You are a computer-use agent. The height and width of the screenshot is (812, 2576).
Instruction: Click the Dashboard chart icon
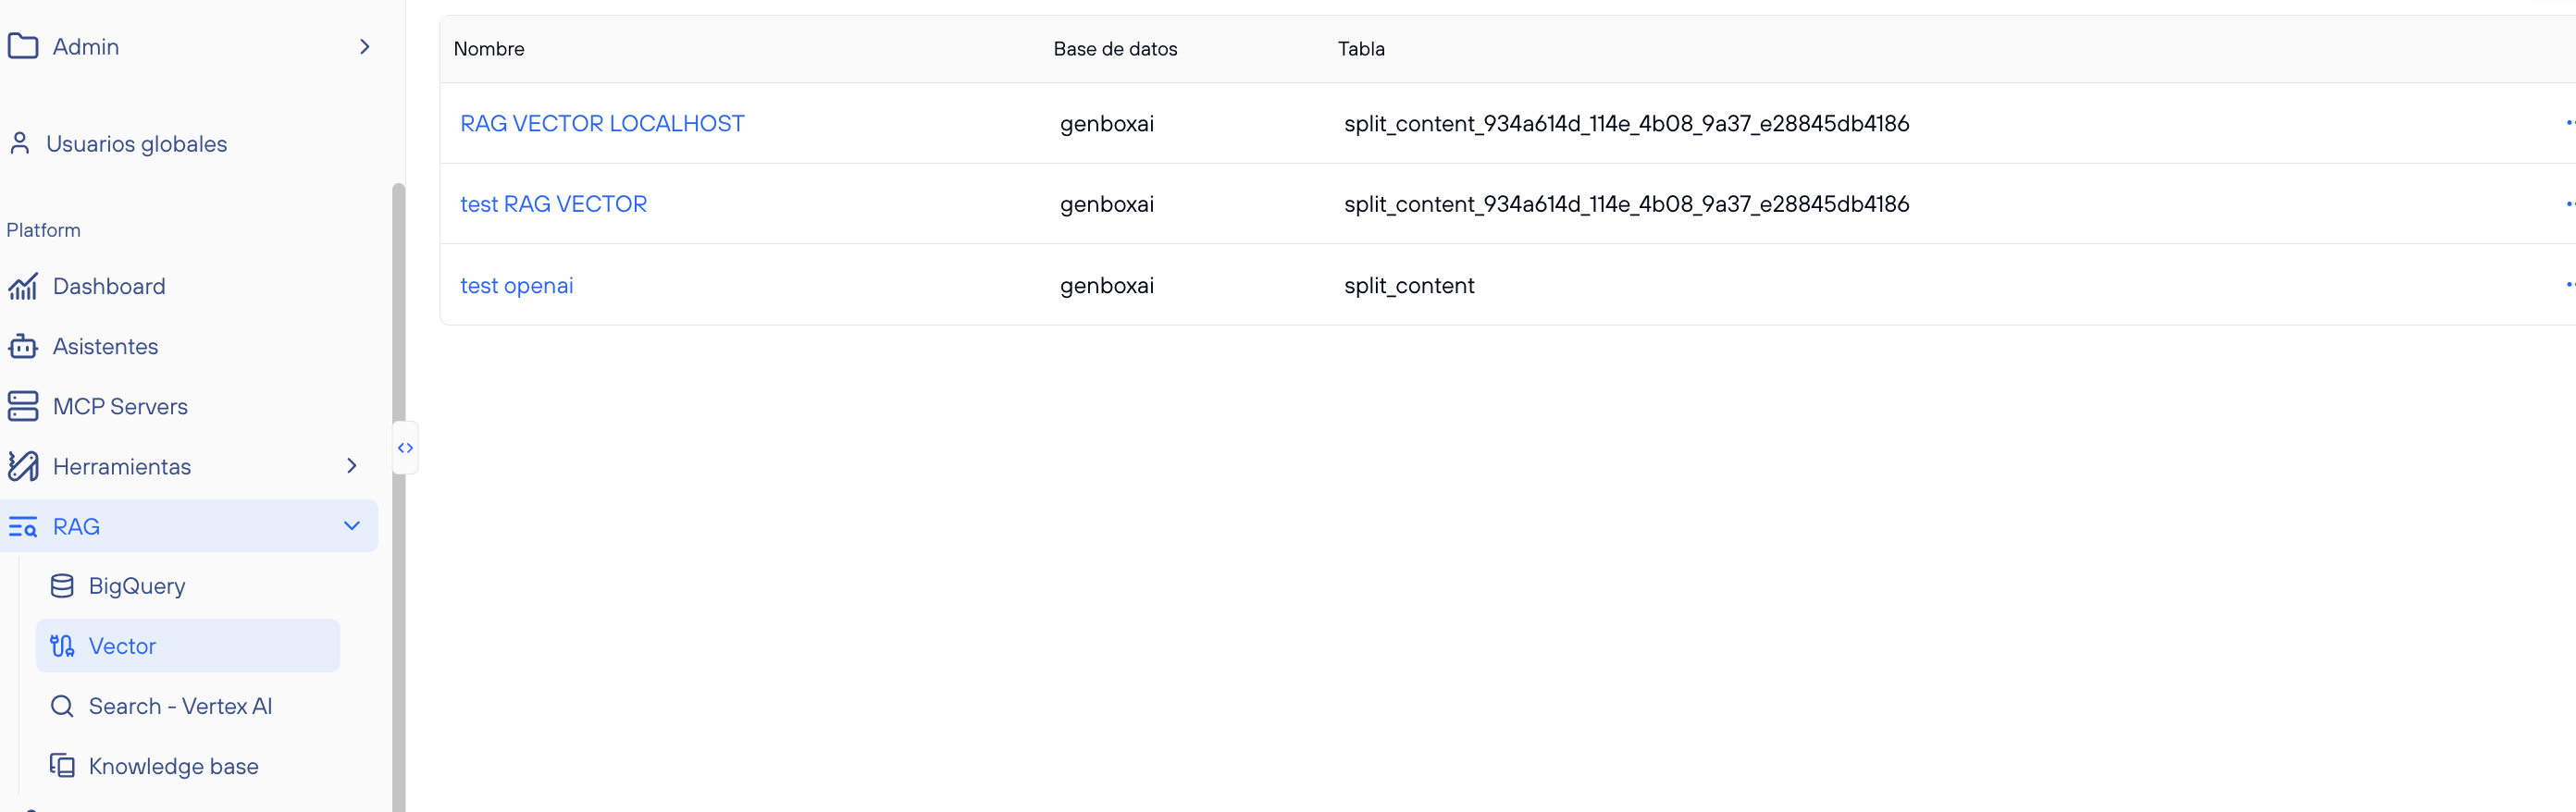click(x=23, y=287)
